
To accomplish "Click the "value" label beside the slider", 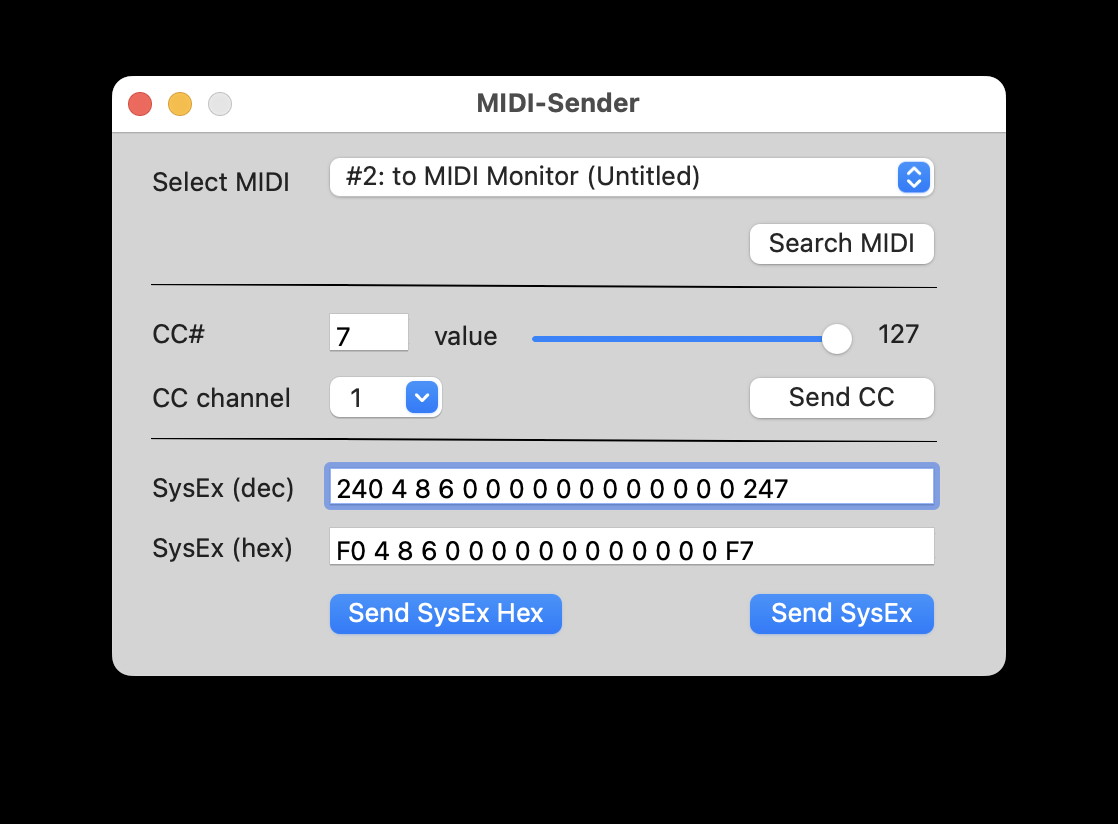I will 465,337.
